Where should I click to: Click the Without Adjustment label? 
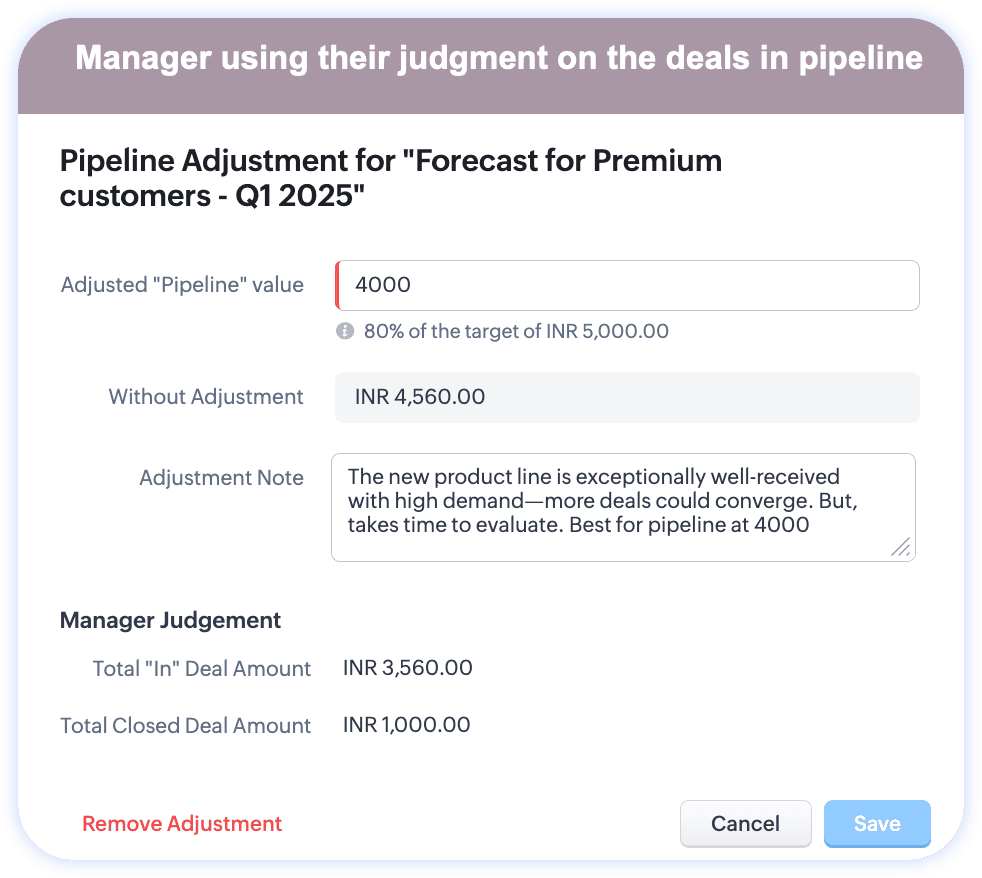coord(206,397)
